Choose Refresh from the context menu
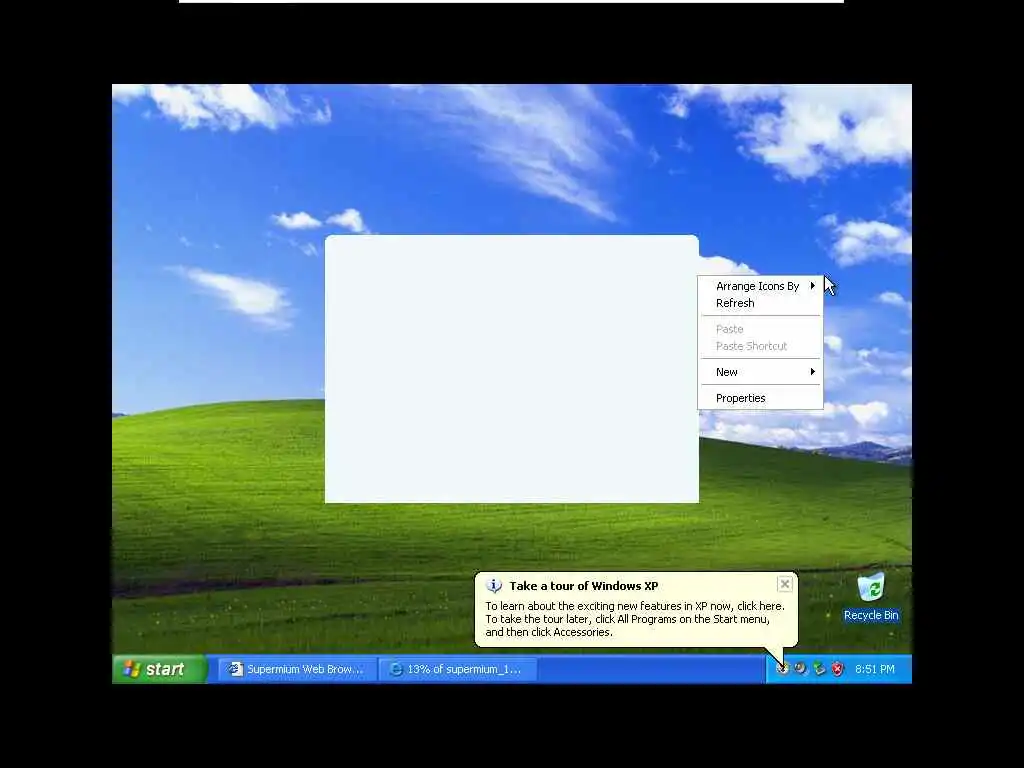Screen dimensions: 1024x768 [760, 303]
